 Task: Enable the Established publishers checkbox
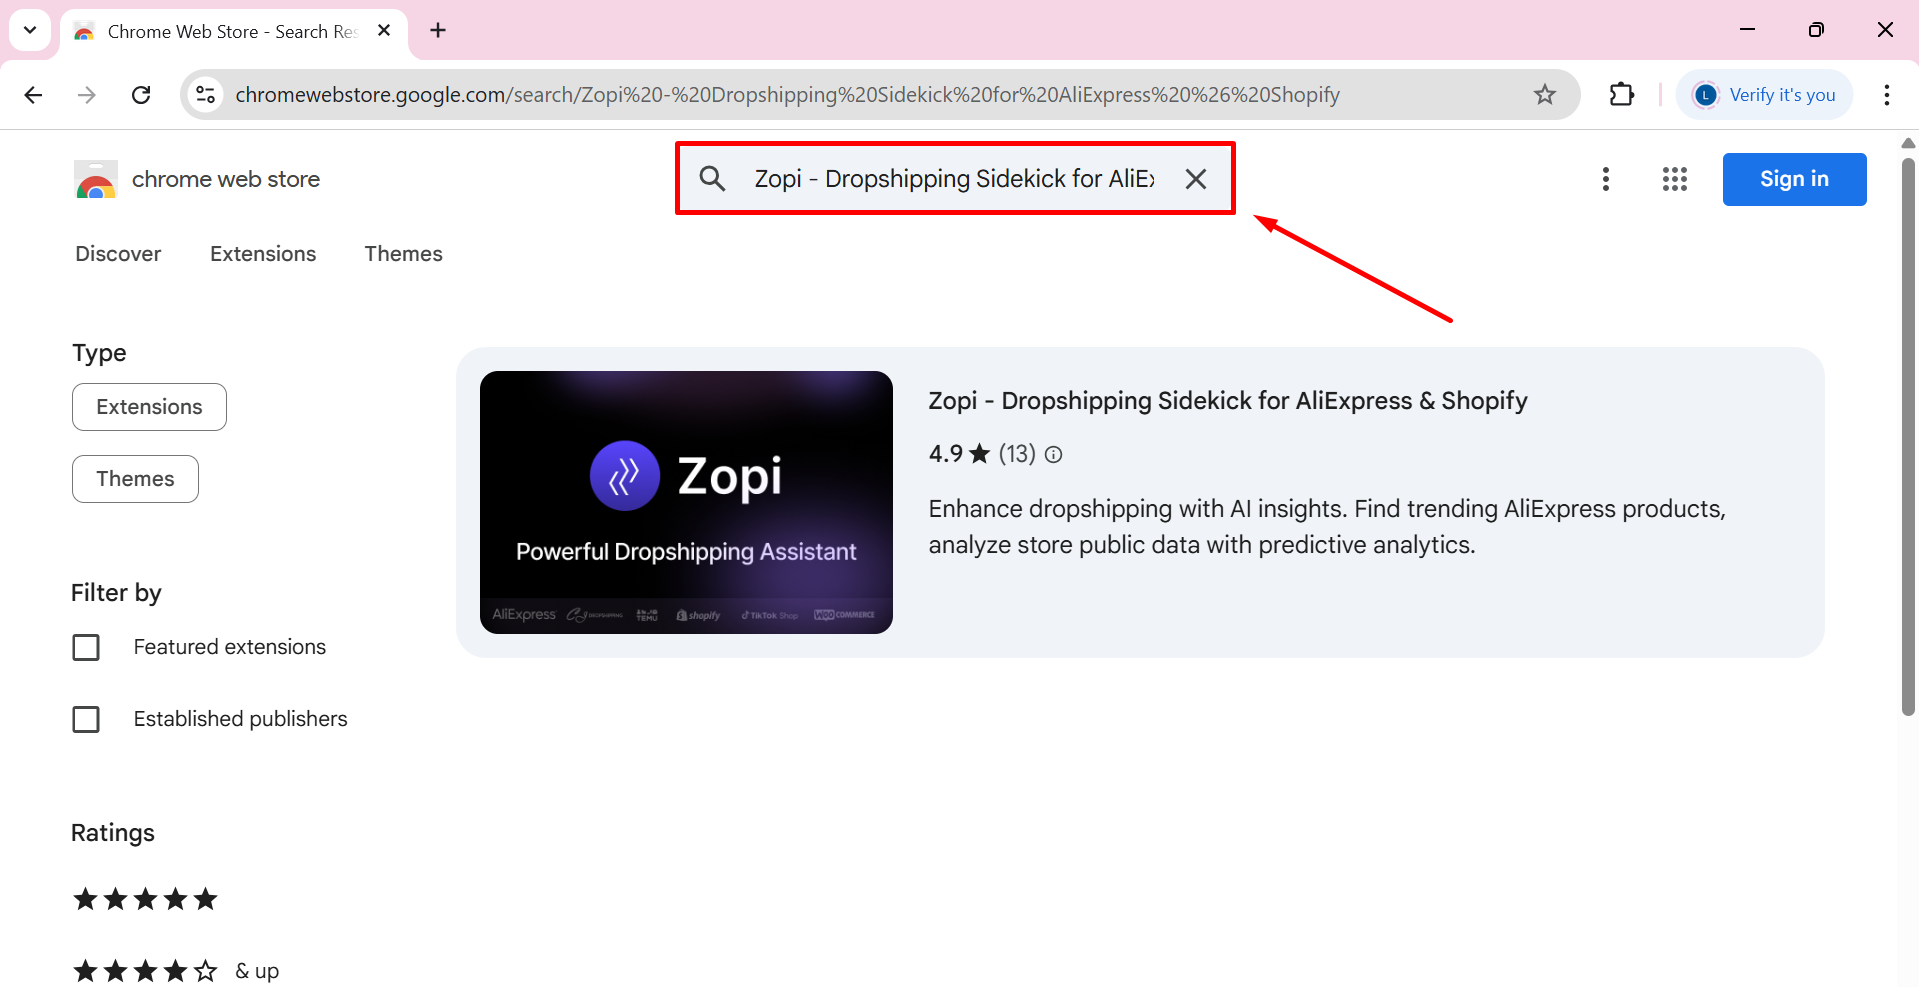point(86,720)
